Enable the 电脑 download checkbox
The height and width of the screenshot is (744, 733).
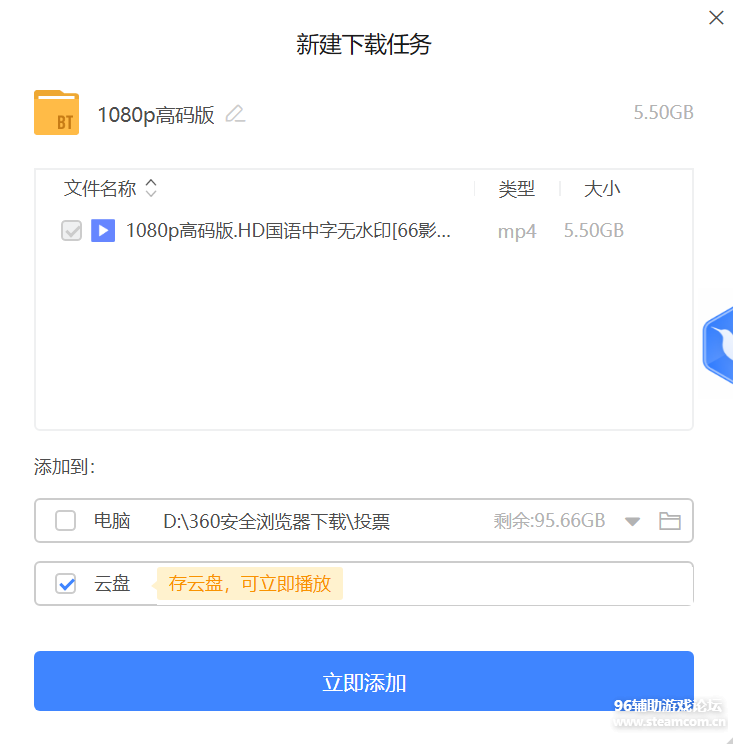click(x=65, y=520)
